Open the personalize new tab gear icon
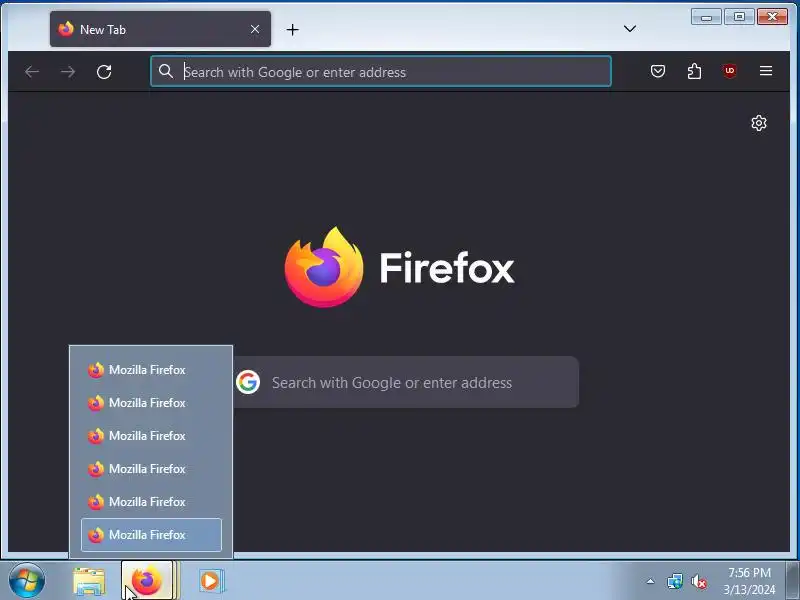Image resolution: width=800 pixels, height=600 pixels. 759,123
